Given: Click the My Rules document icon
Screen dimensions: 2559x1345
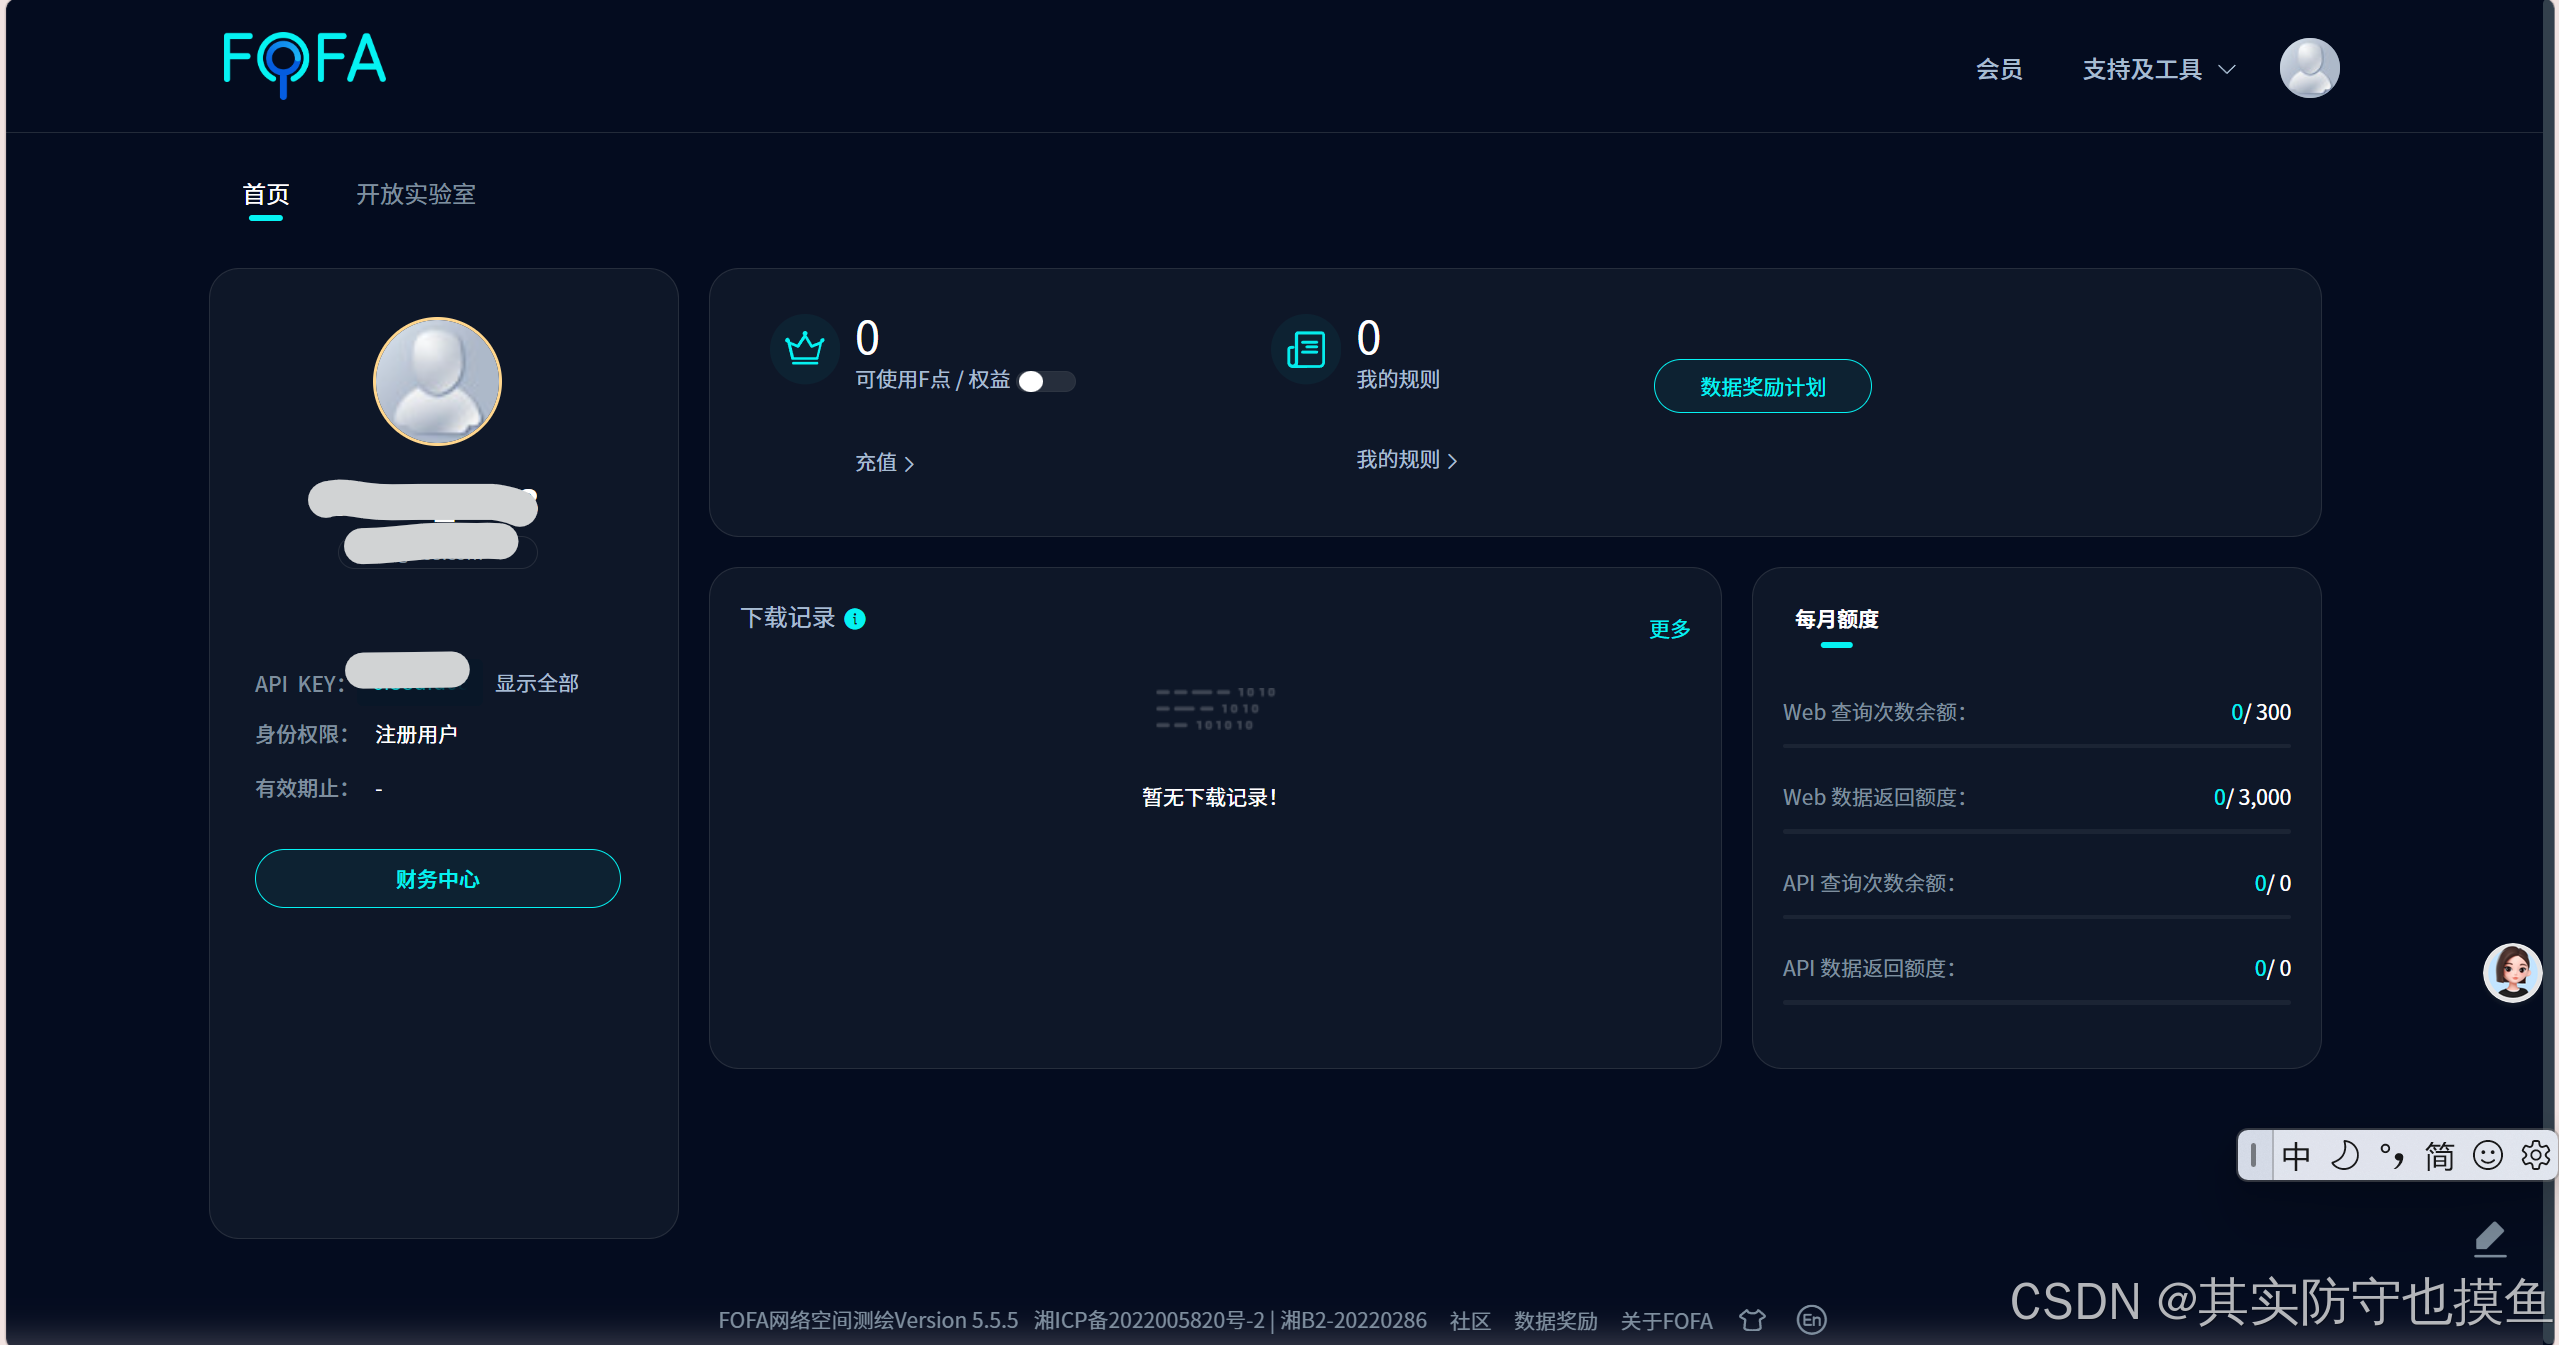Looking at the screenshot, I should (x=1305, y=349).
